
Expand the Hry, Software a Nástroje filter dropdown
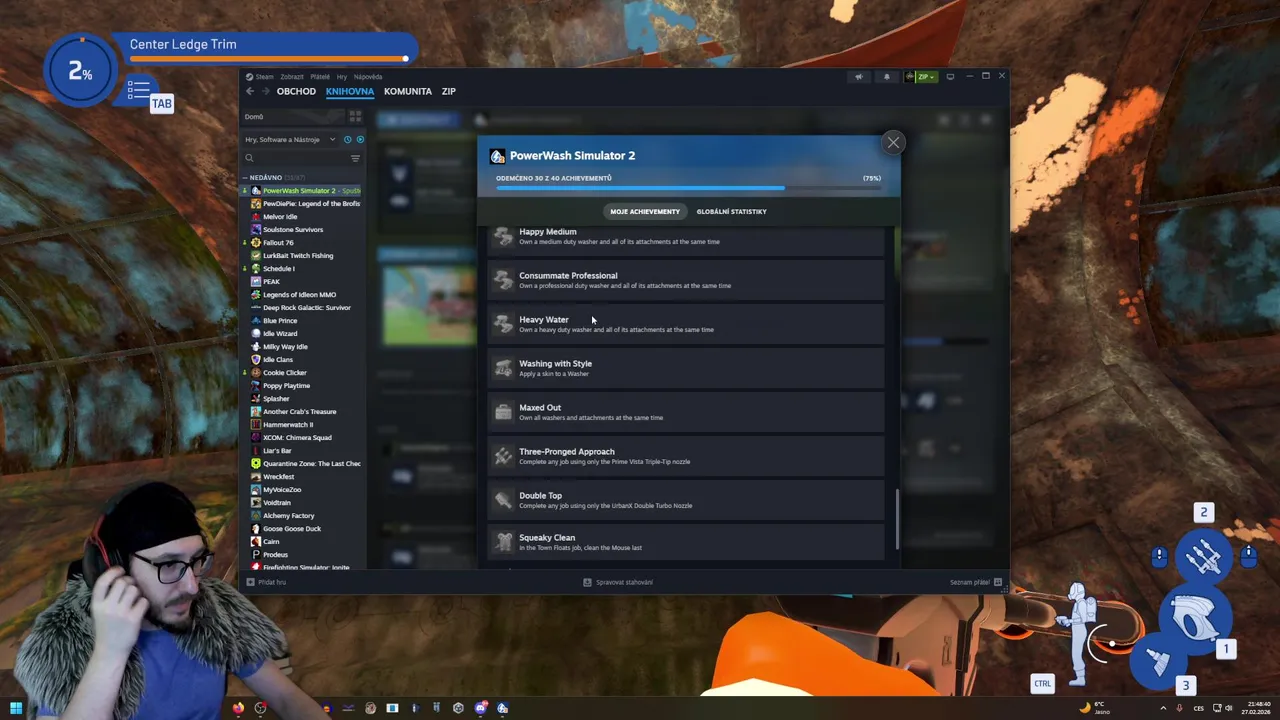pyautogui.click(x=290, y=139)
